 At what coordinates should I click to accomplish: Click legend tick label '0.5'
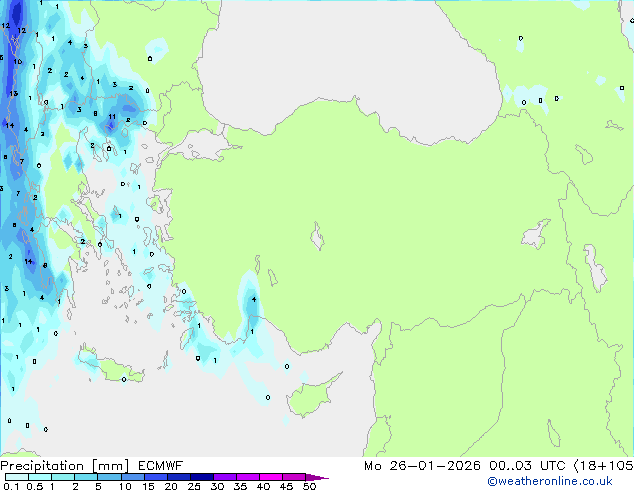coord(35,486)
